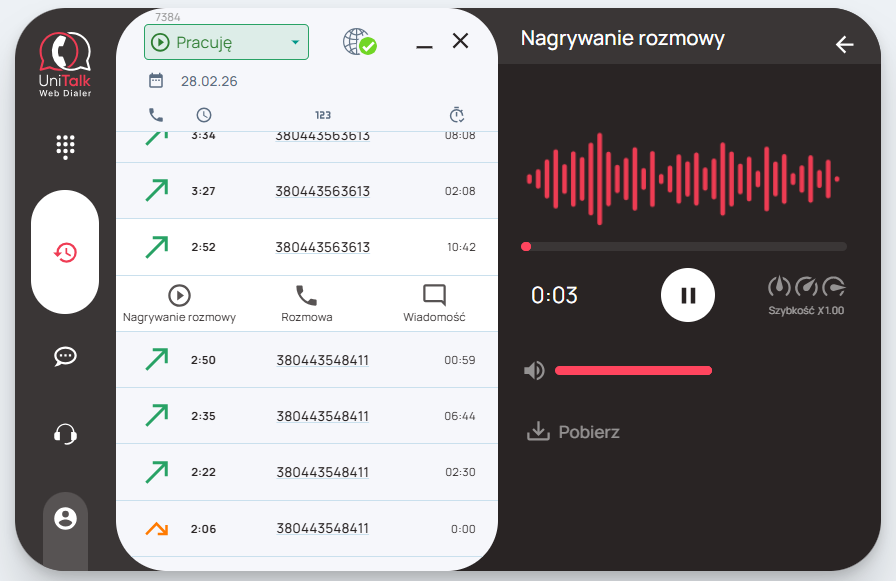Pause the call recording playback

click(687, 295)
